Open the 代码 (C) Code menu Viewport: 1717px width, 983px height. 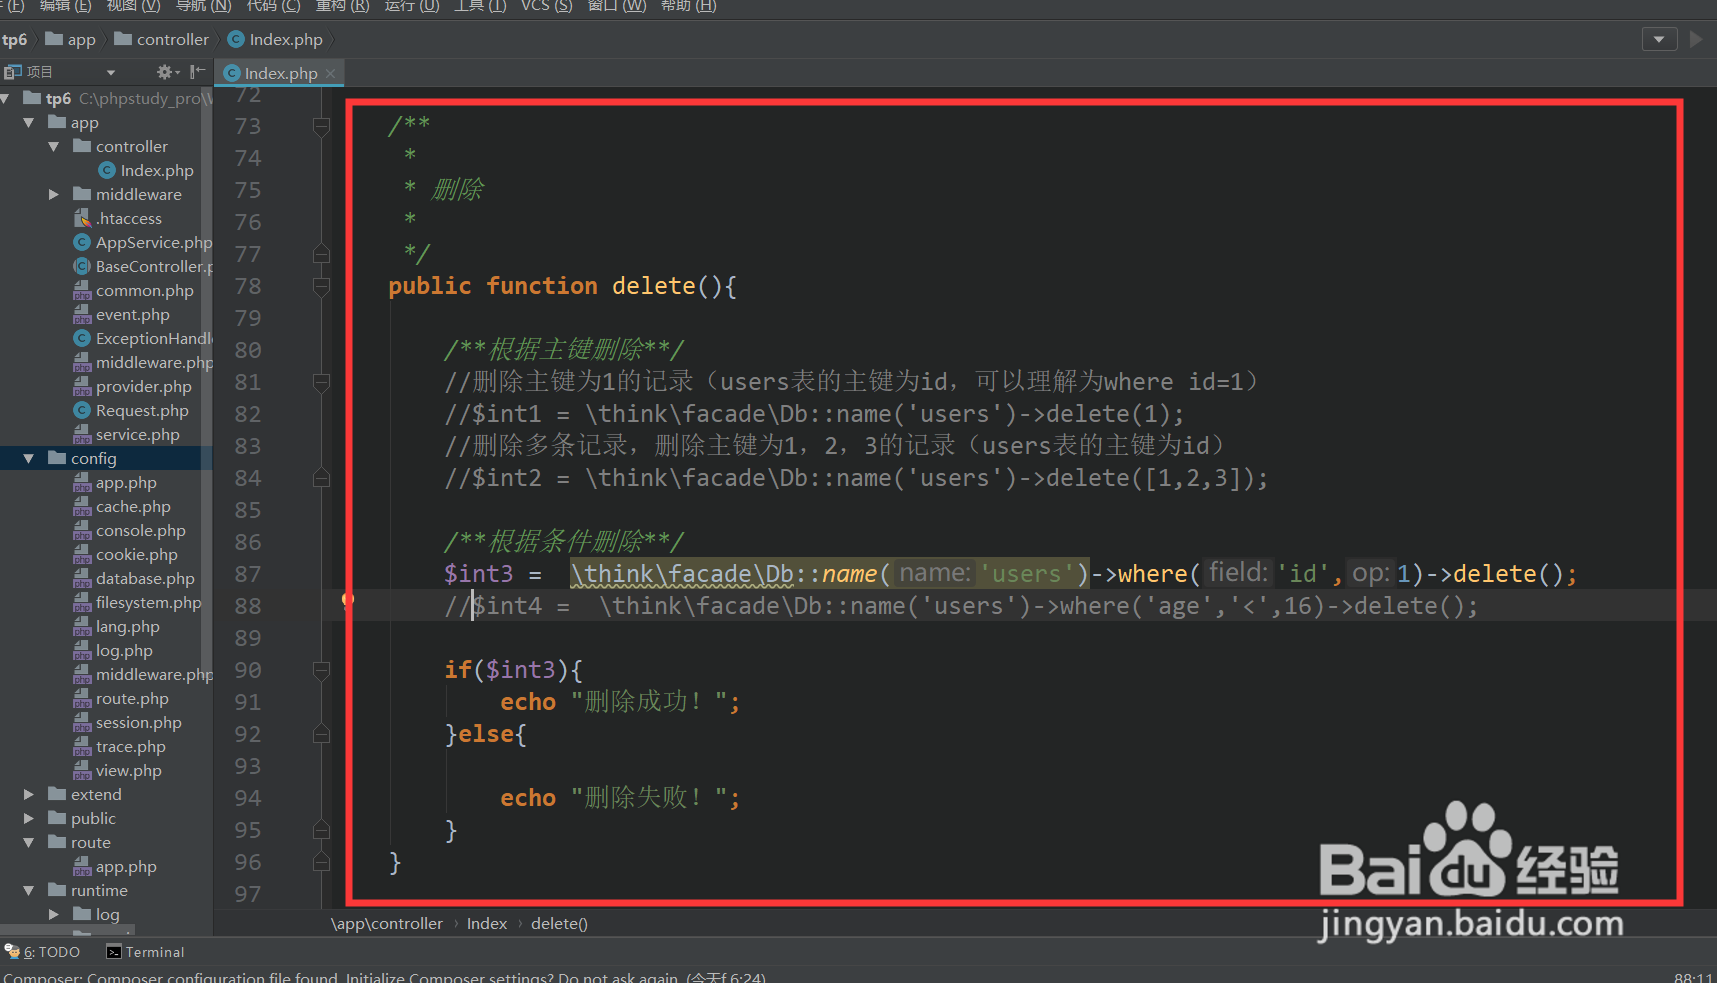(273, 6)
